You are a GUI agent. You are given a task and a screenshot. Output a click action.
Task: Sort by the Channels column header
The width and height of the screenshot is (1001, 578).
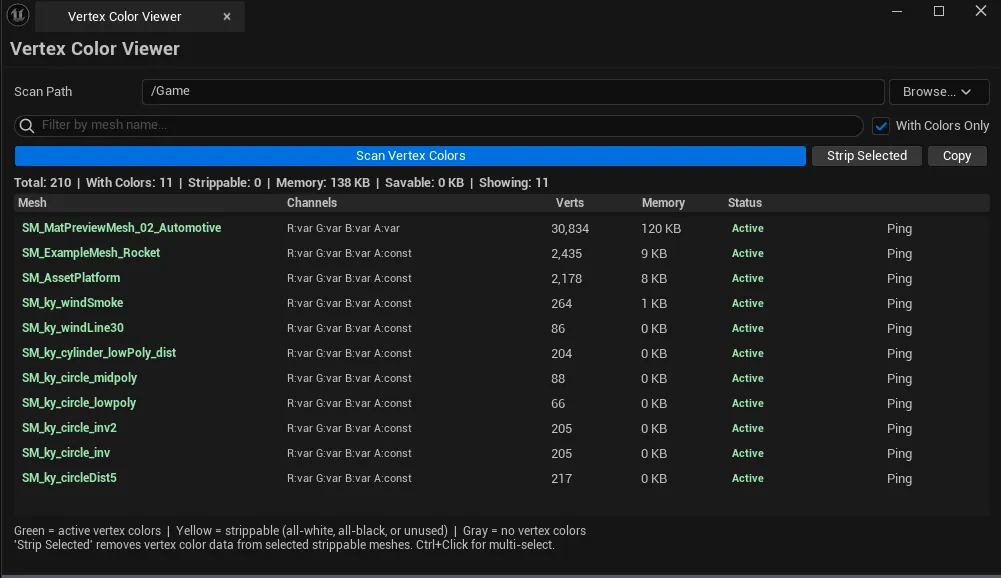click(312, 202)
